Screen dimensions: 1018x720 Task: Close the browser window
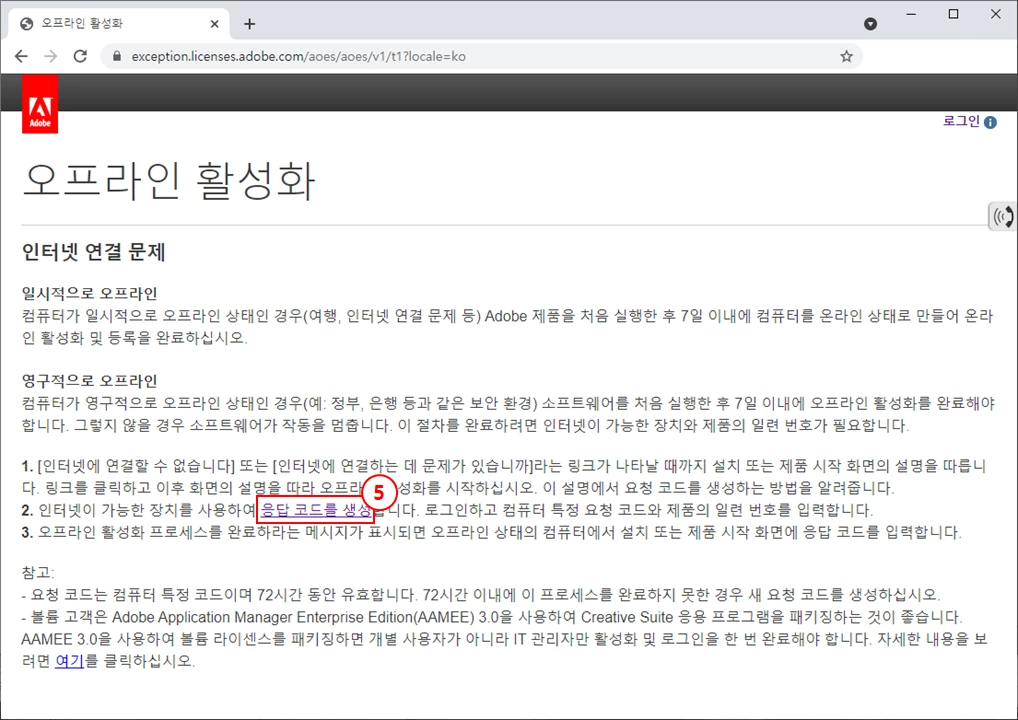click(x=996, y=14)
